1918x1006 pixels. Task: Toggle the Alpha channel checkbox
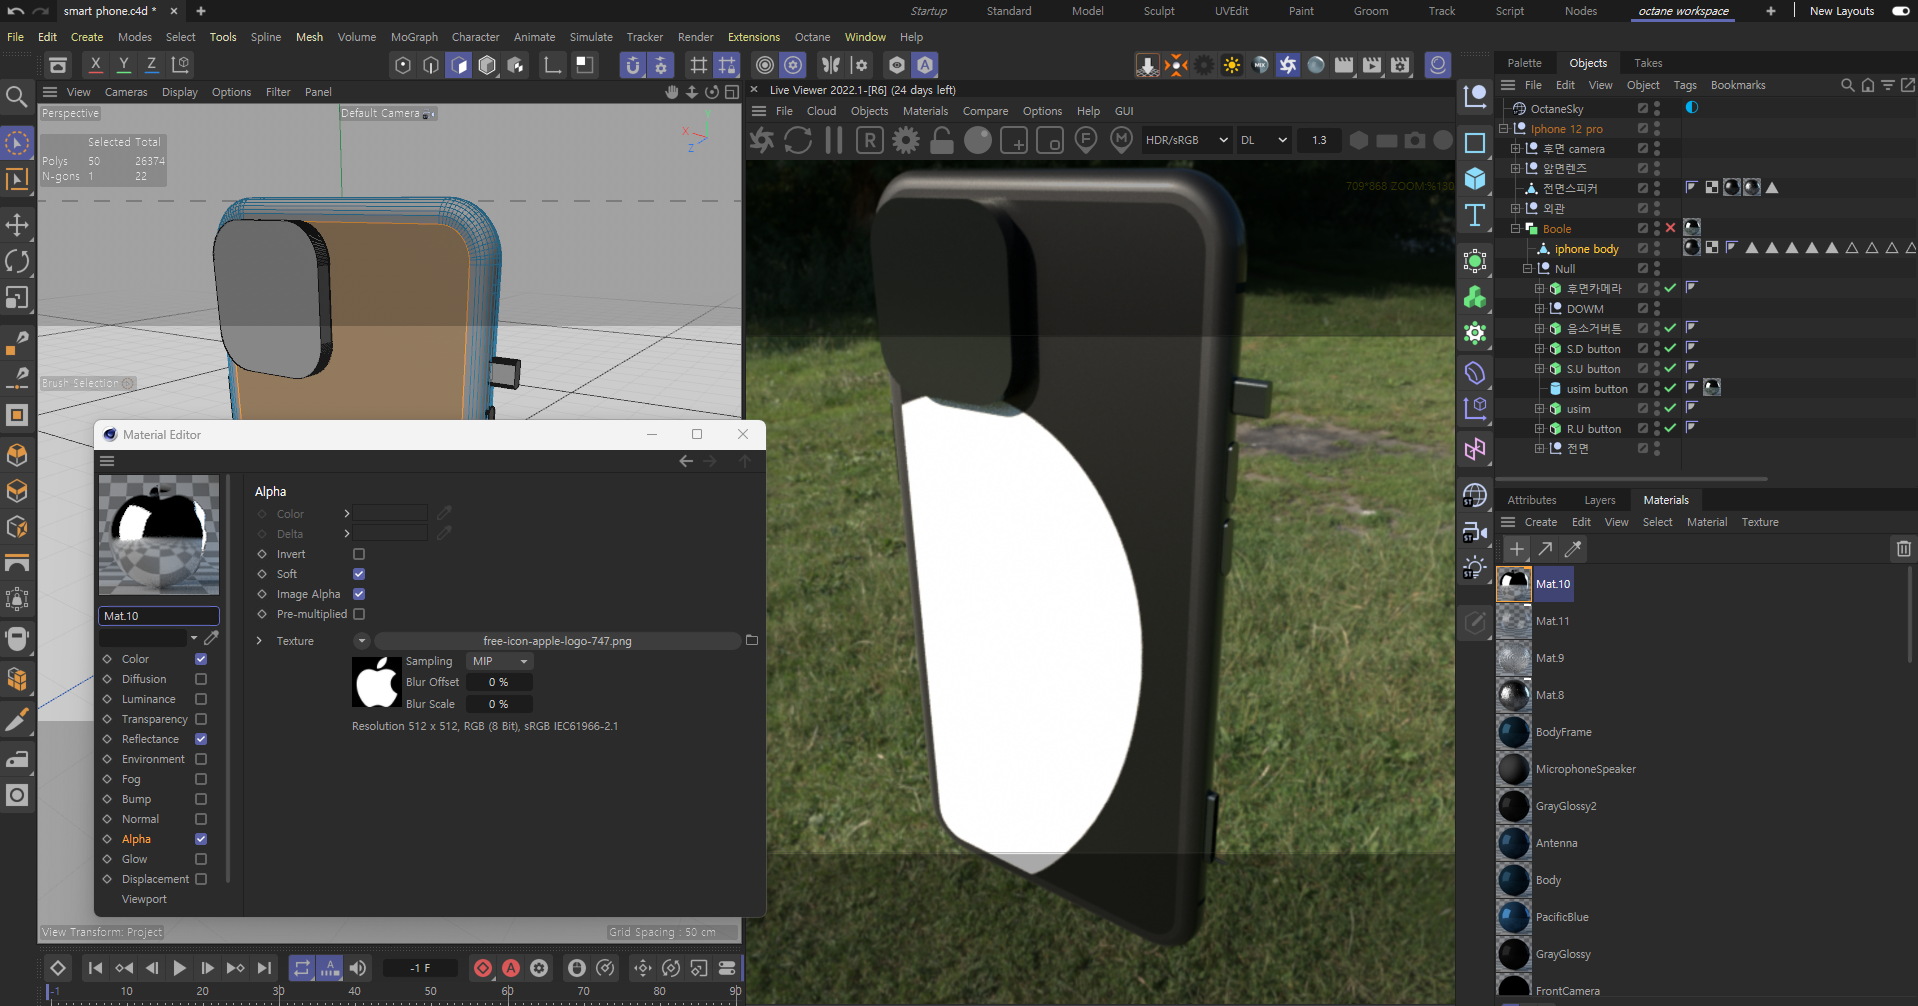coord(201,839)
